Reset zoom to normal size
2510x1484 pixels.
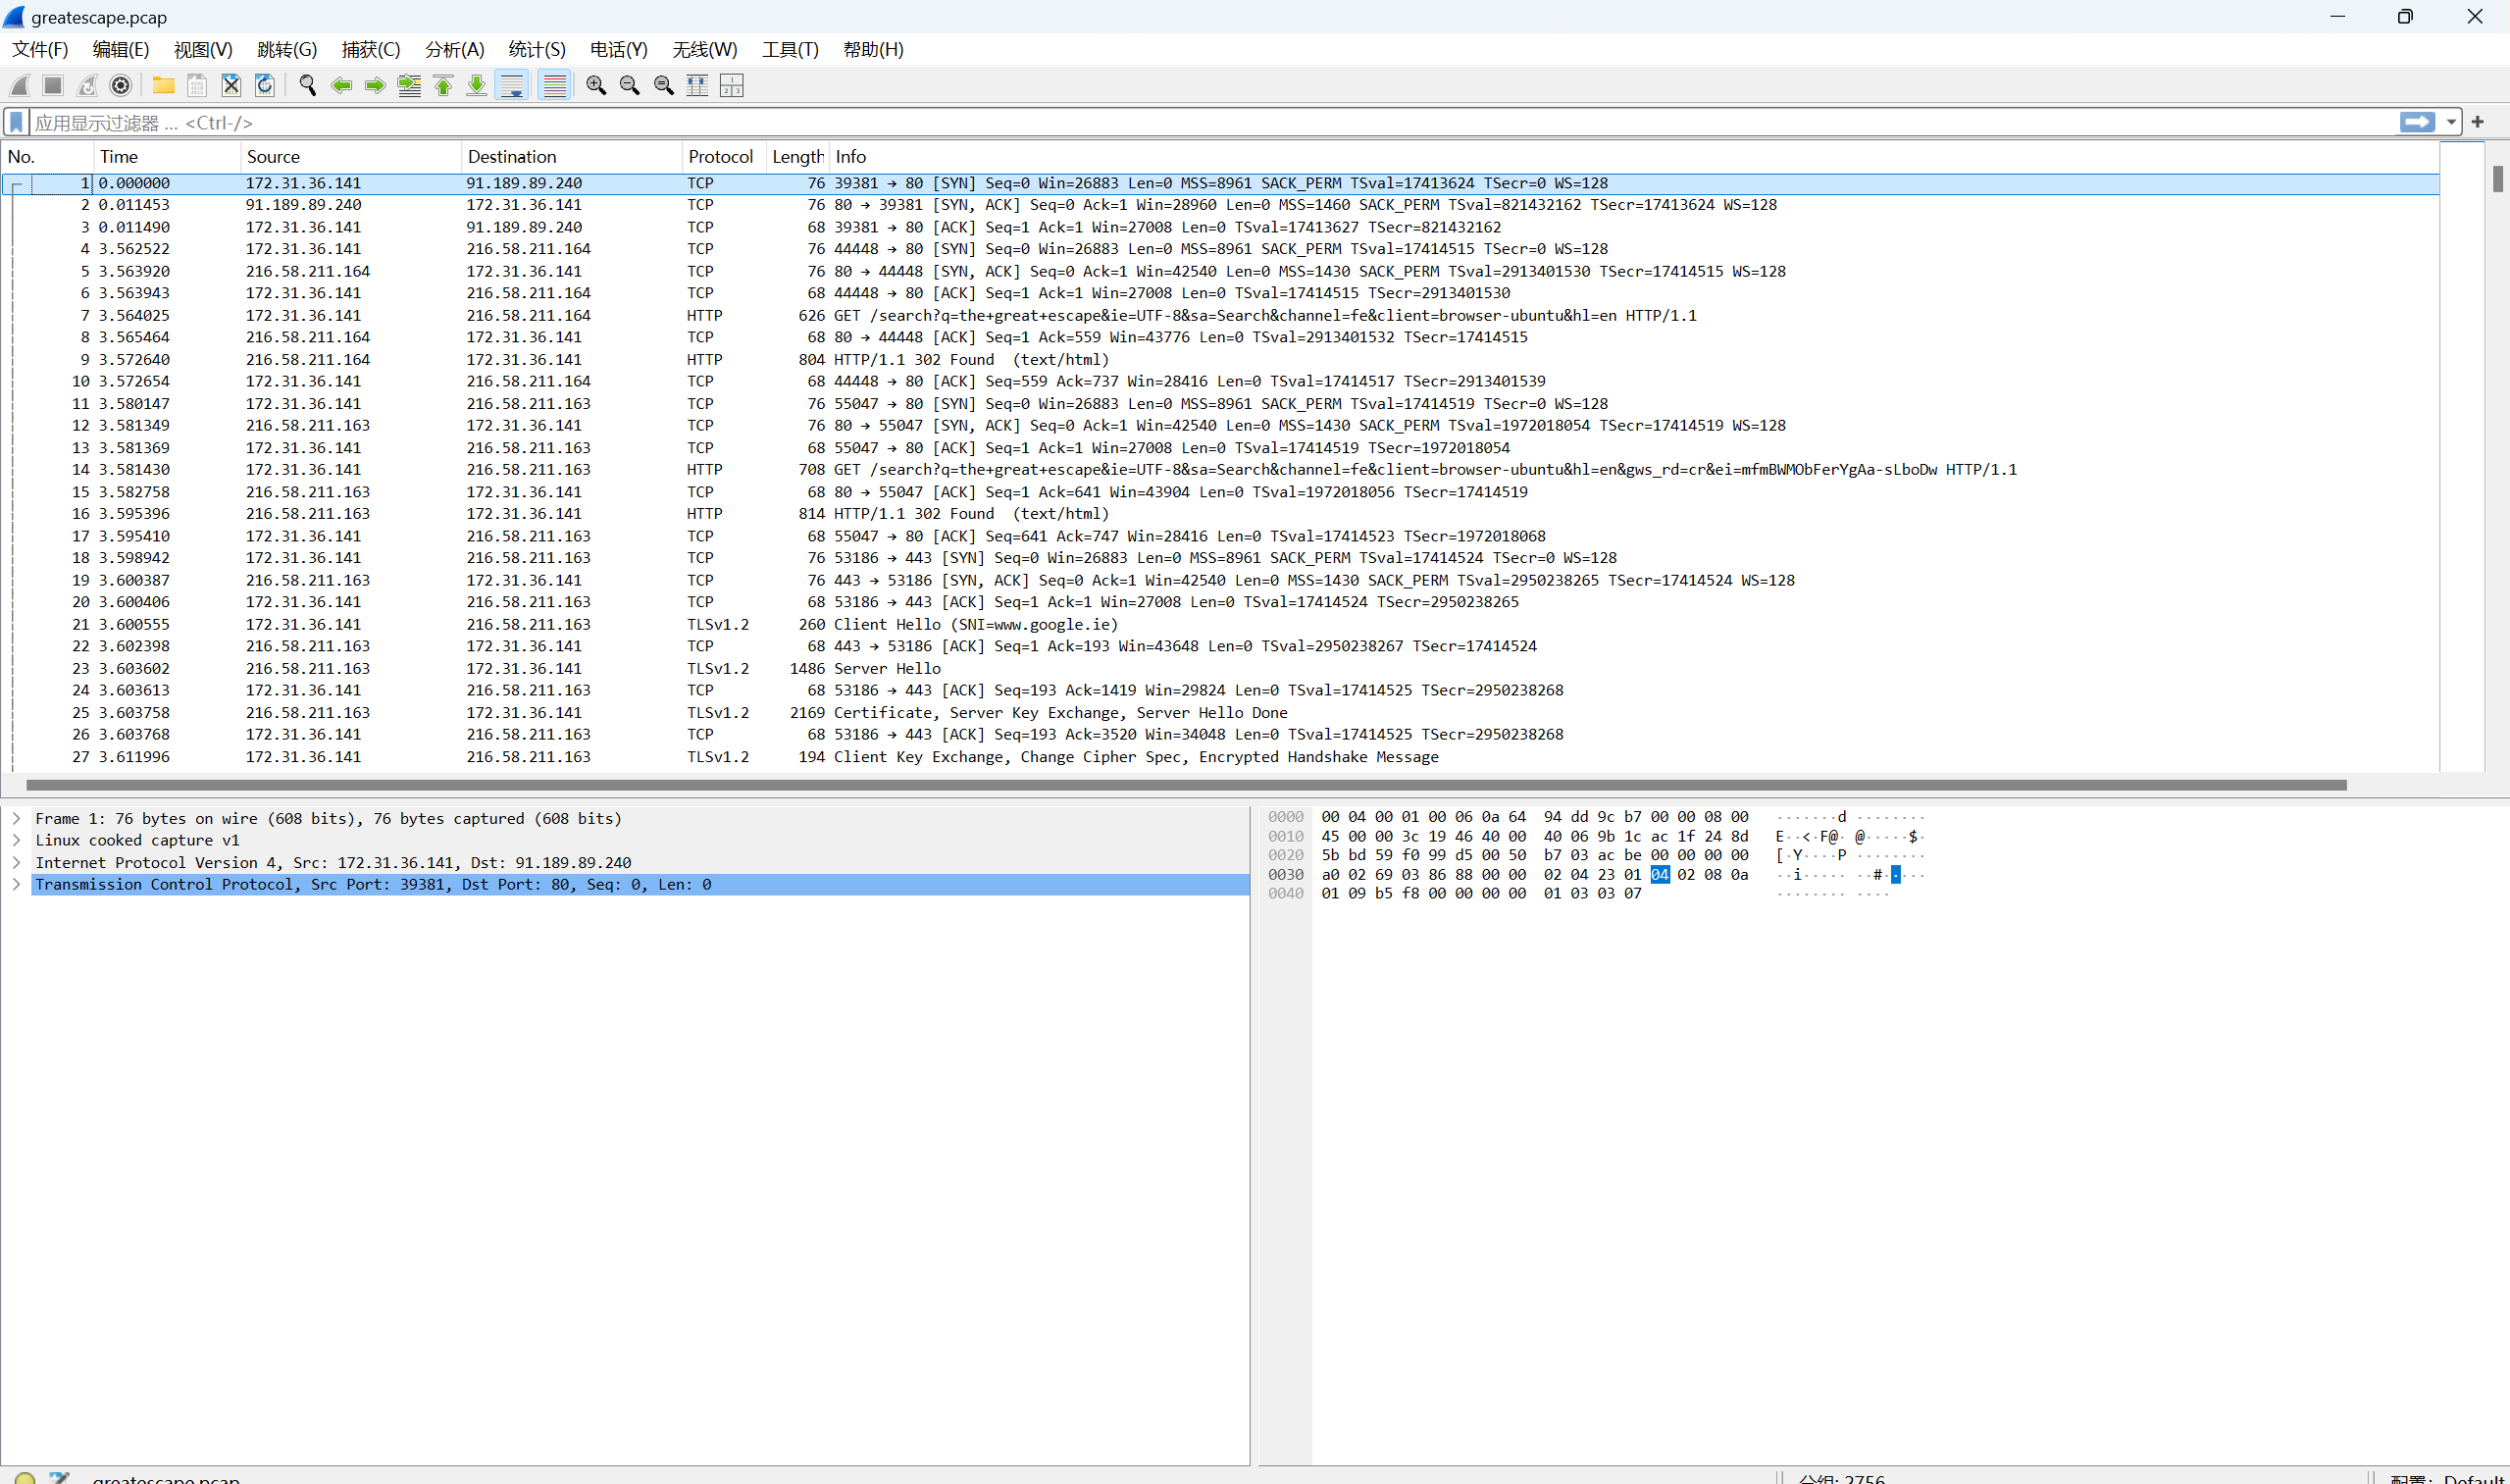[664, 86]
